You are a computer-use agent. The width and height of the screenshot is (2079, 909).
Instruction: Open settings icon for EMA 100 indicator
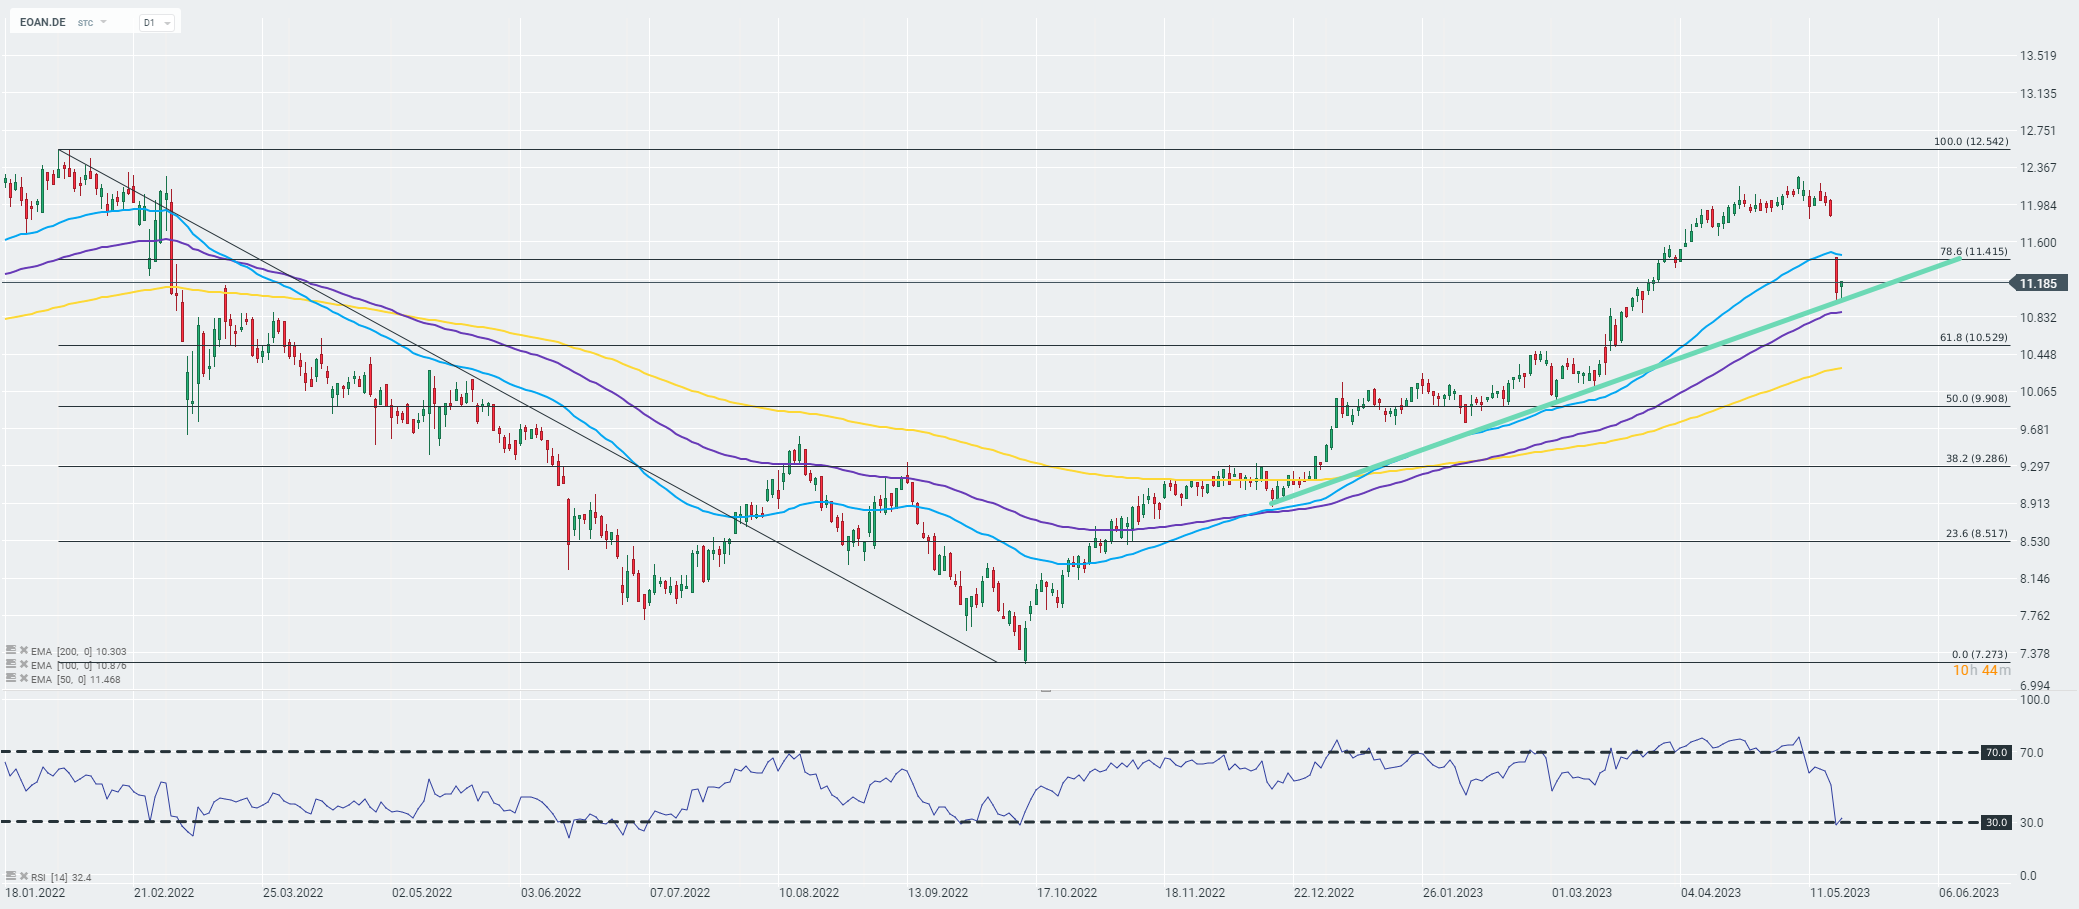[x=11, y=664]
